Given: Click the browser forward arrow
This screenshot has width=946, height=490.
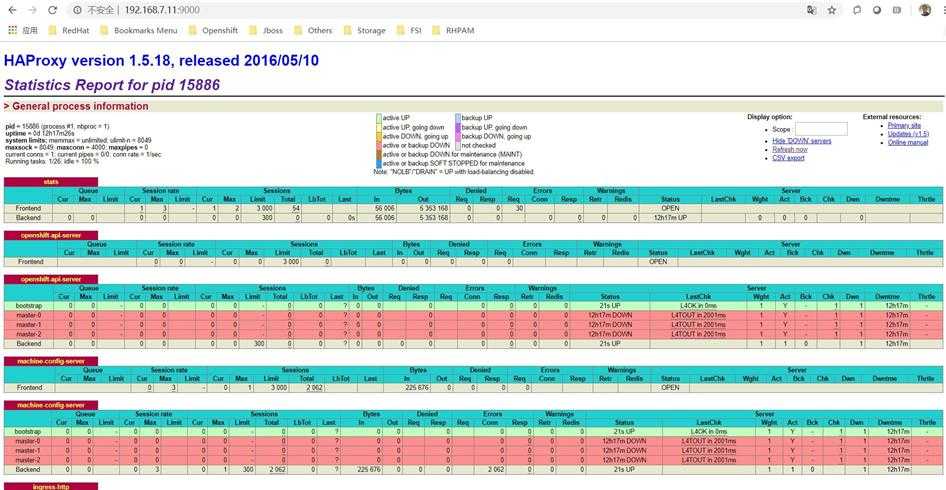Looking at the screenshot, I should pos(32,10).
